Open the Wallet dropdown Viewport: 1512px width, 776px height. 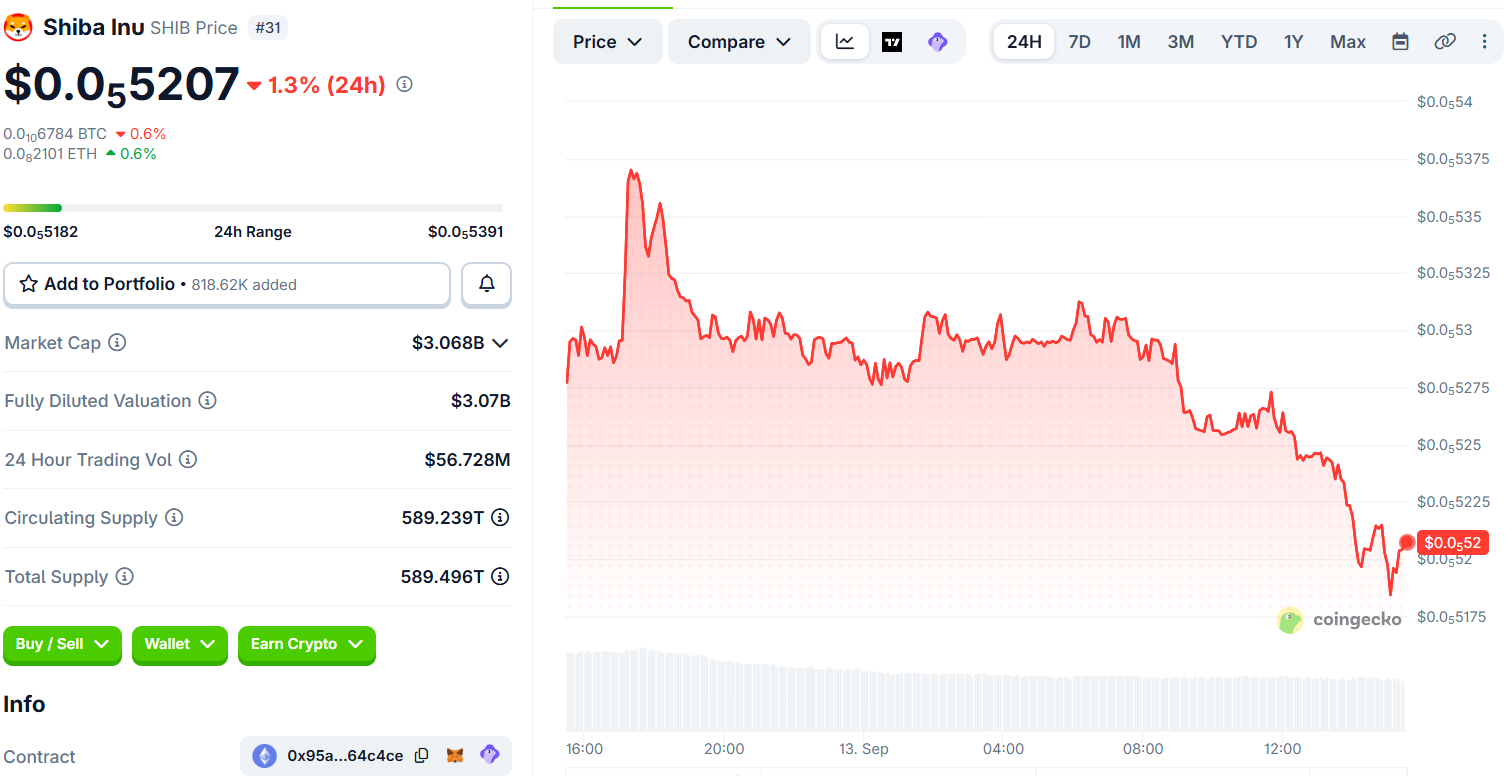pyautogui.click(x=180, y=645)
